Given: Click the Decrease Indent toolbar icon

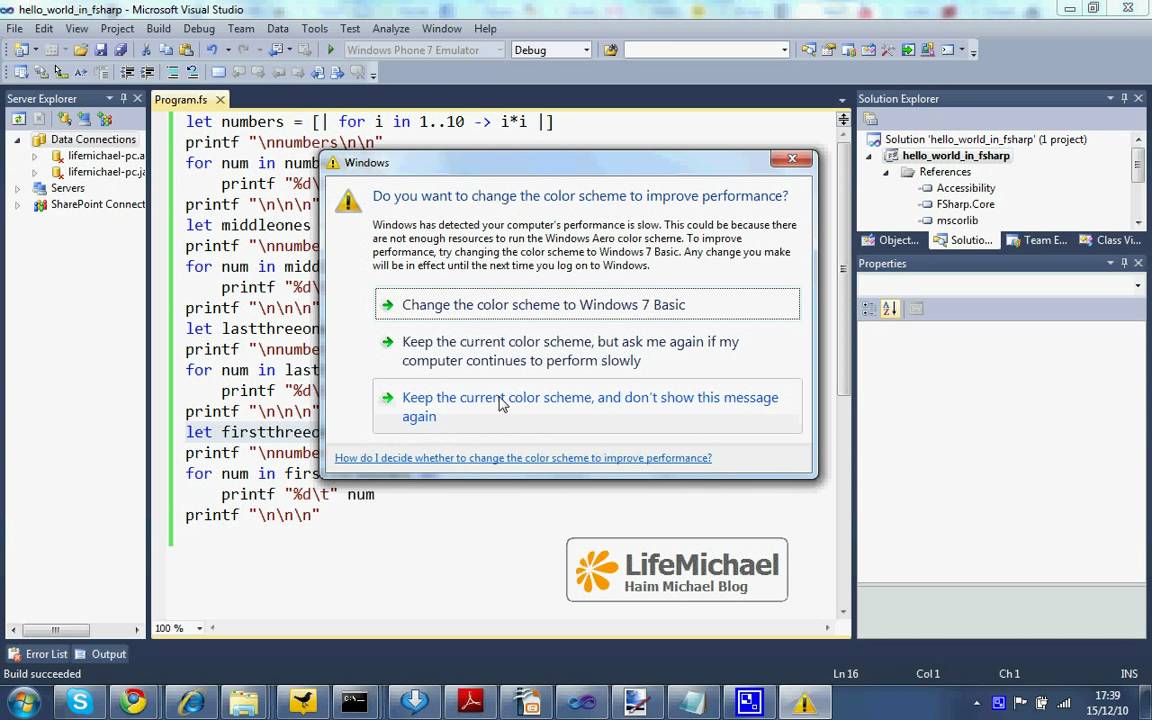Looking at the screenshot, I should pos(127,72).
